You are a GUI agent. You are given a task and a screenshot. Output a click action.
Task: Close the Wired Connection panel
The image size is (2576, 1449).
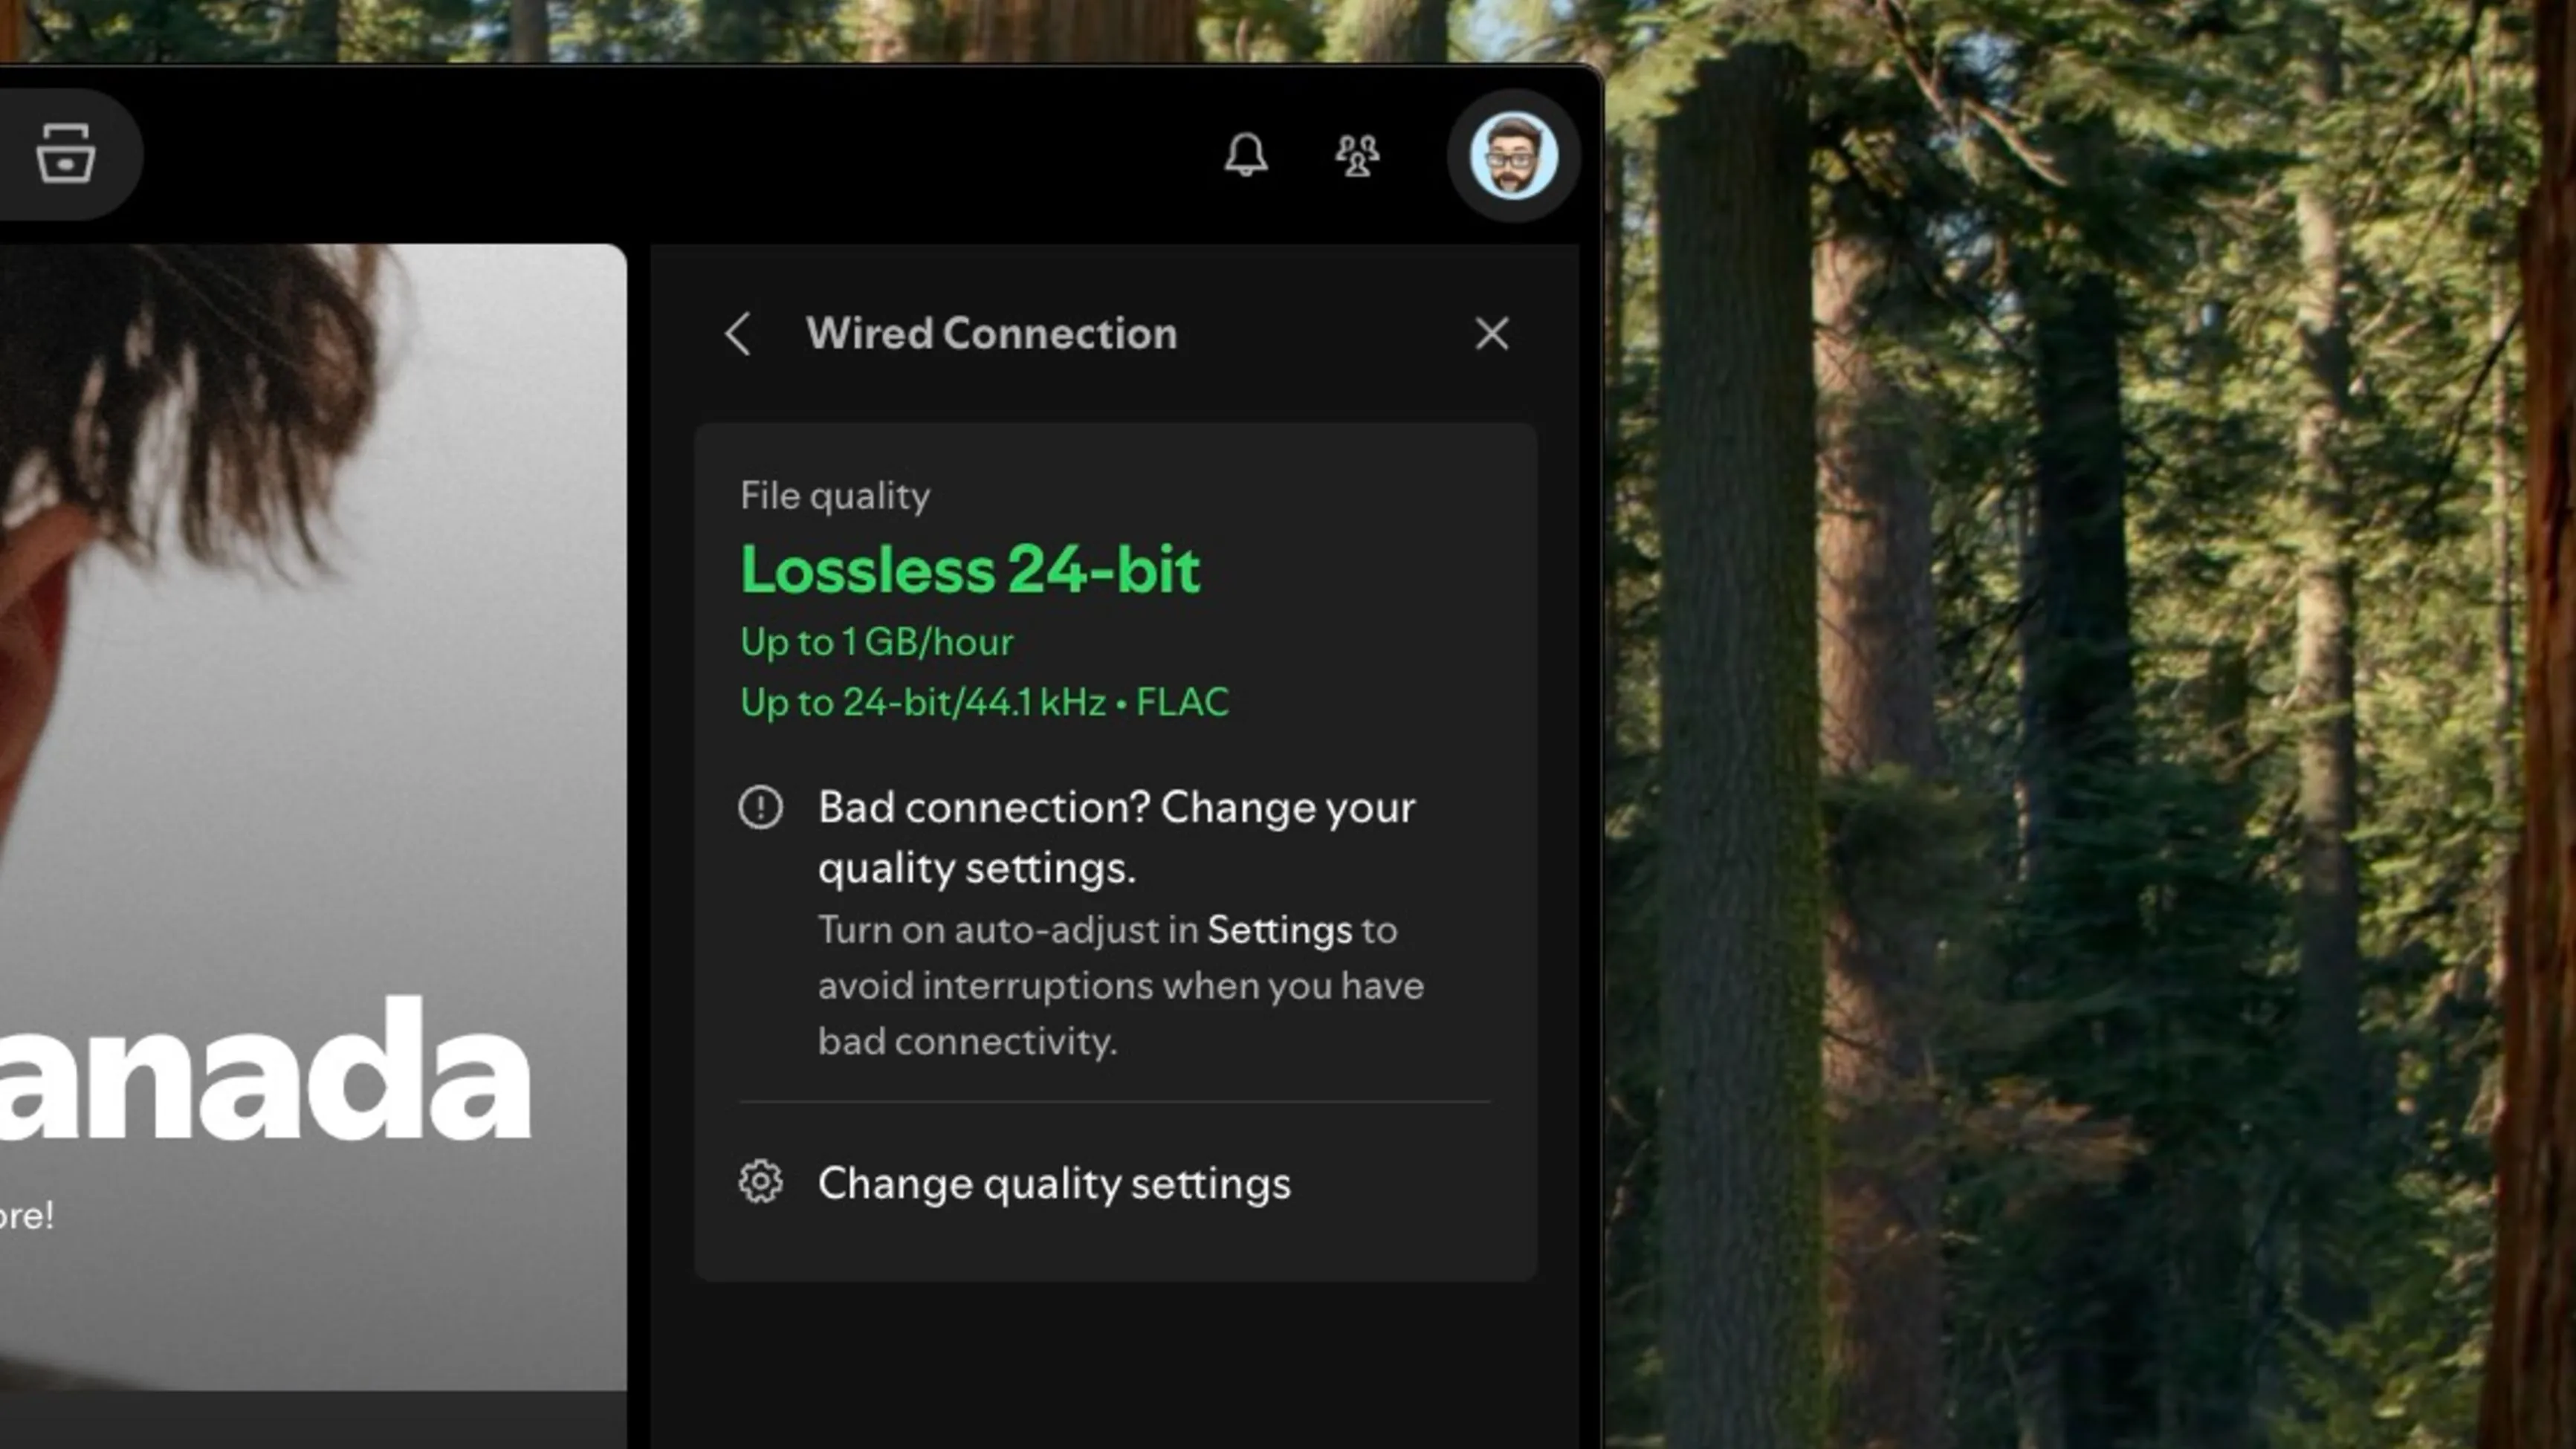[1491, 334]
